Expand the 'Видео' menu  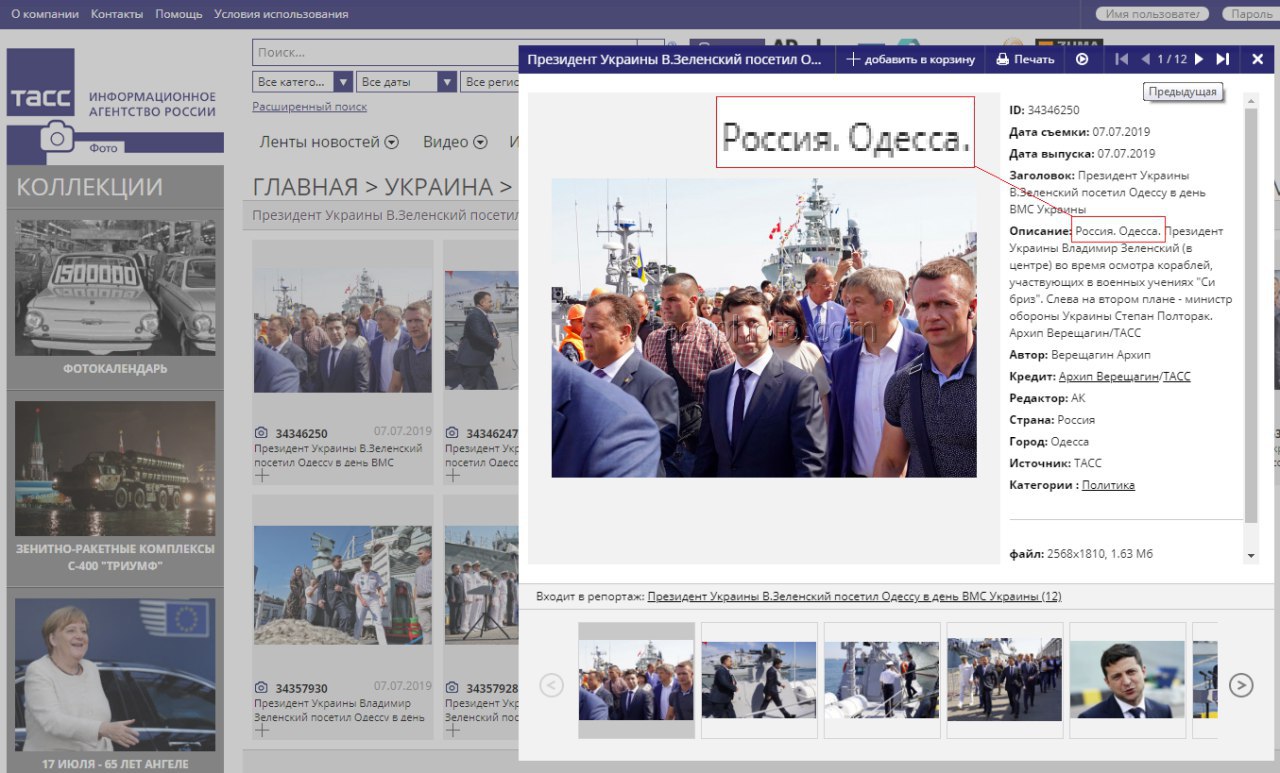[x=455, y=142]
